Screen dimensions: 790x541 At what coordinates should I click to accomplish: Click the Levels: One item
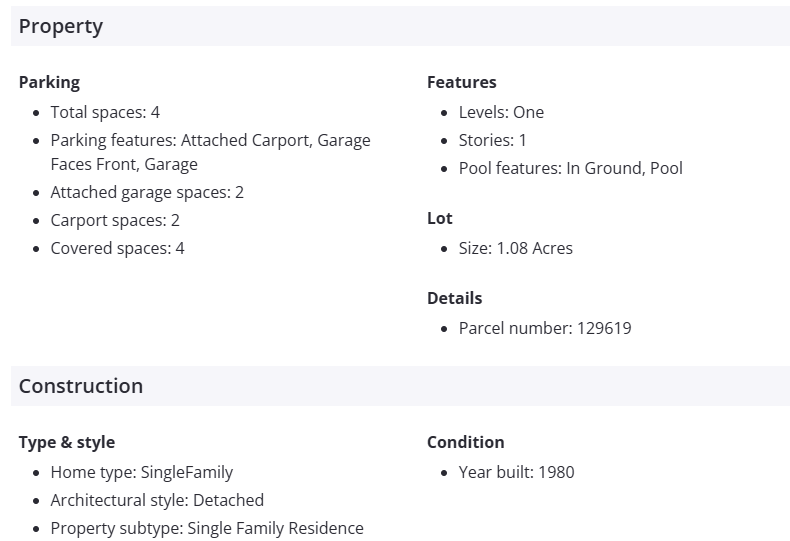tap(501, 112)
